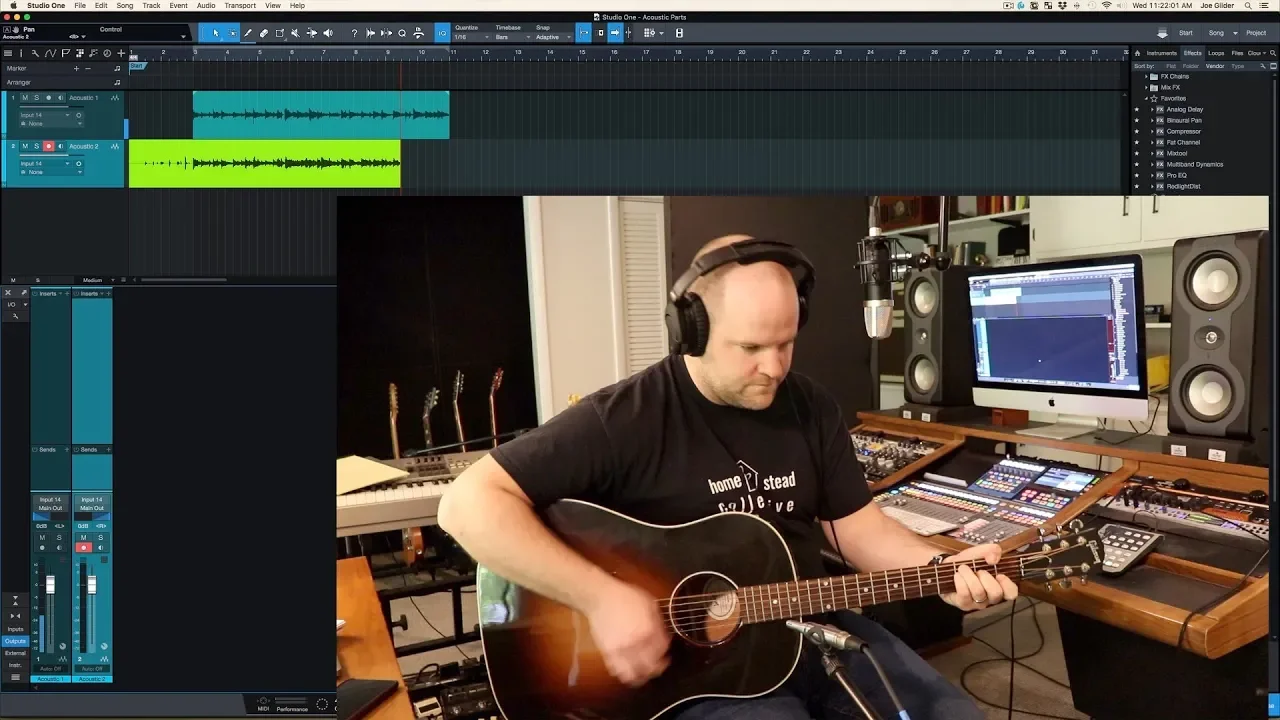
Task: Record-arm the Acoustic 1 track
Action: pyautogui.click(x=48, y=98)
